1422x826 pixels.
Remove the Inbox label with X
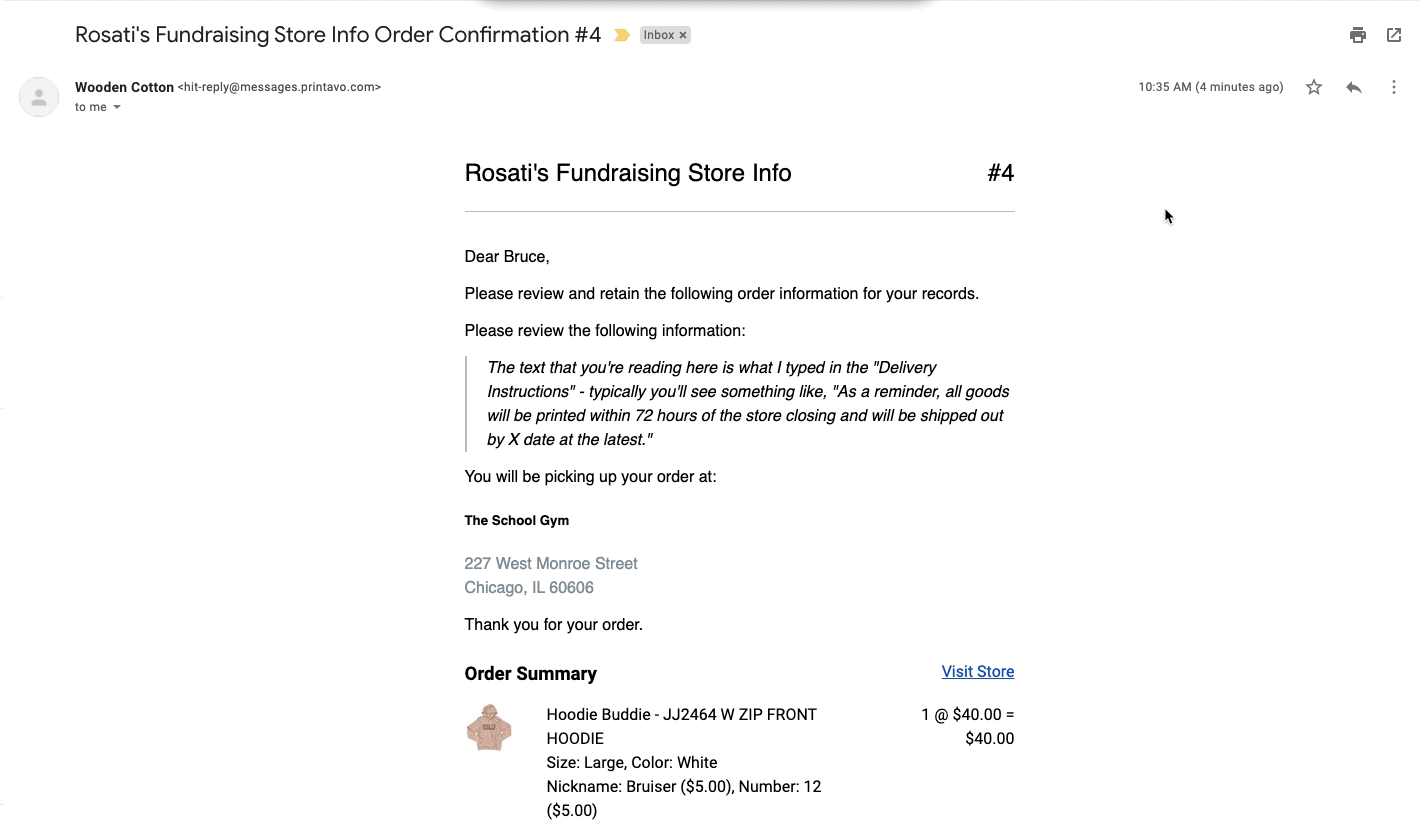click(x=683, y=35)
